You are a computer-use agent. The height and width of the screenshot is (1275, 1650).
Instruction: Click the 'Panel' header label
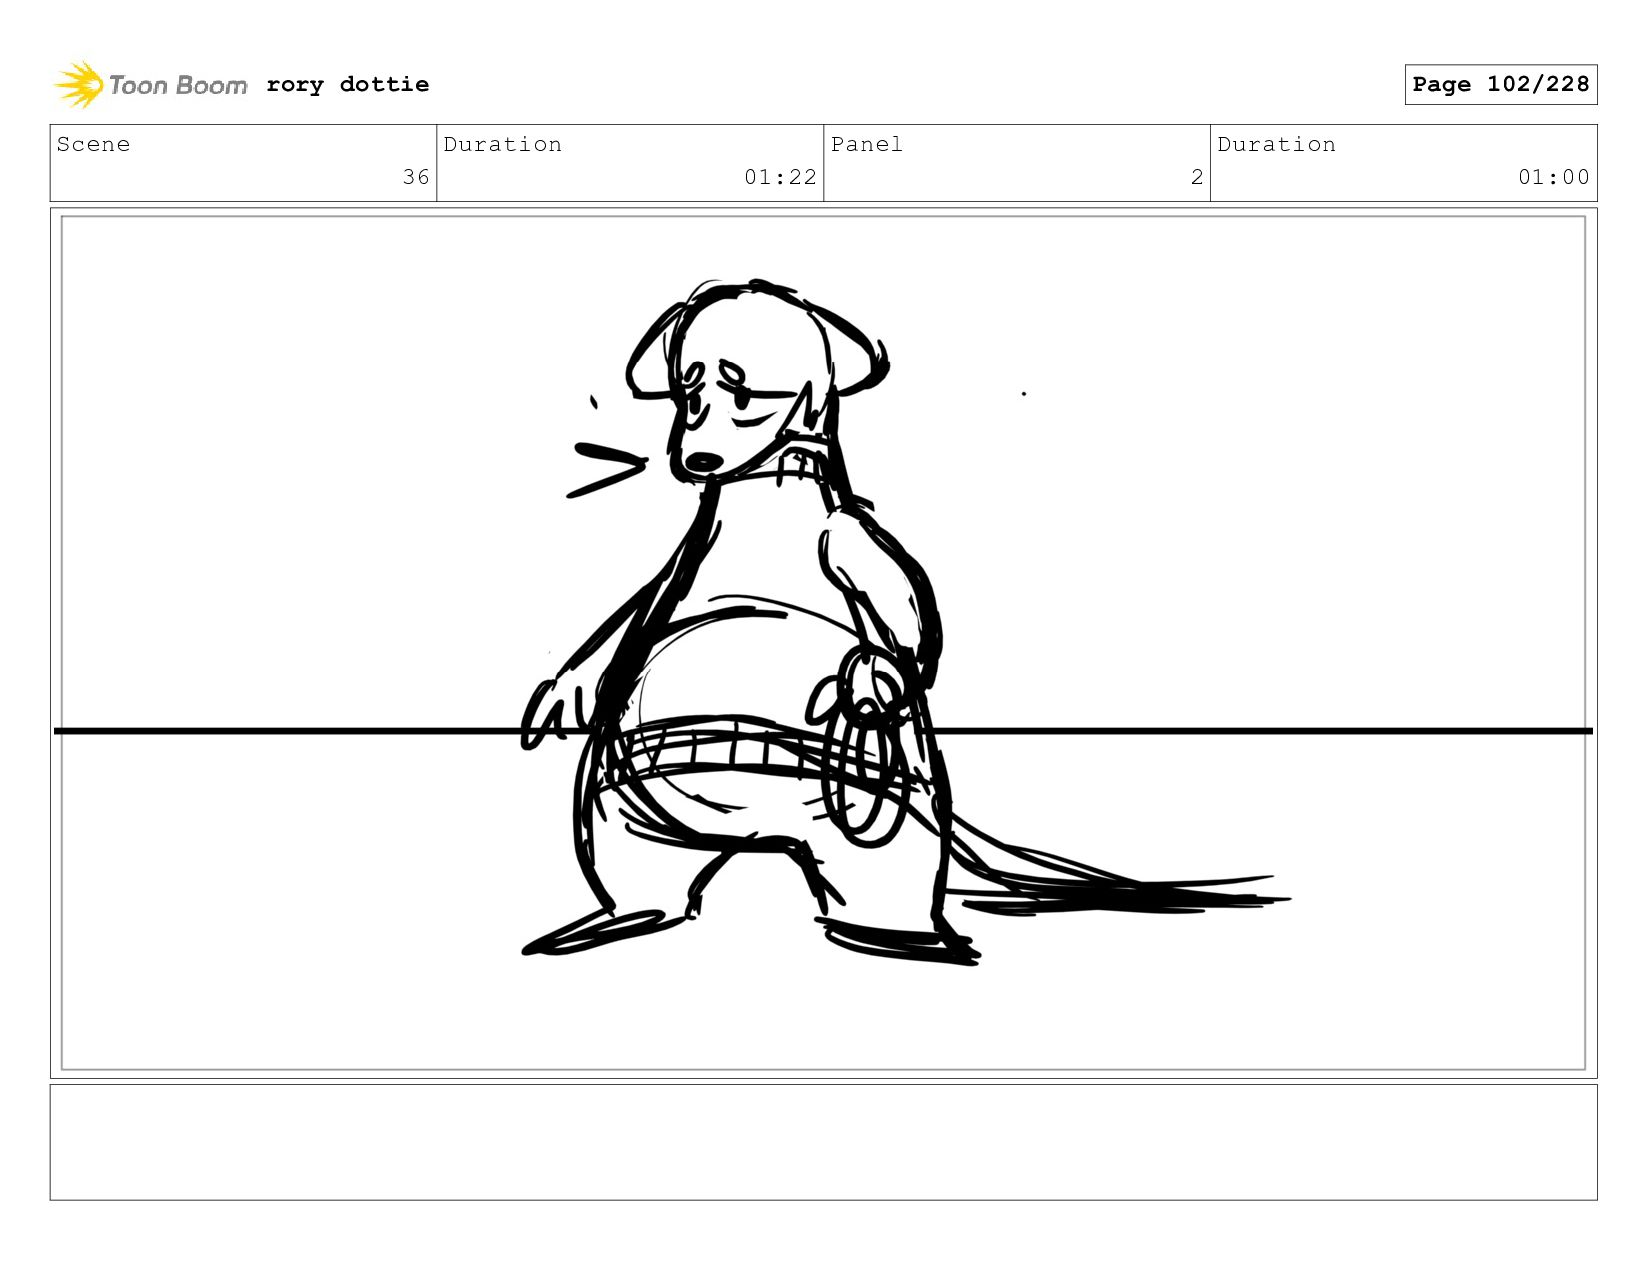(866, 144)
